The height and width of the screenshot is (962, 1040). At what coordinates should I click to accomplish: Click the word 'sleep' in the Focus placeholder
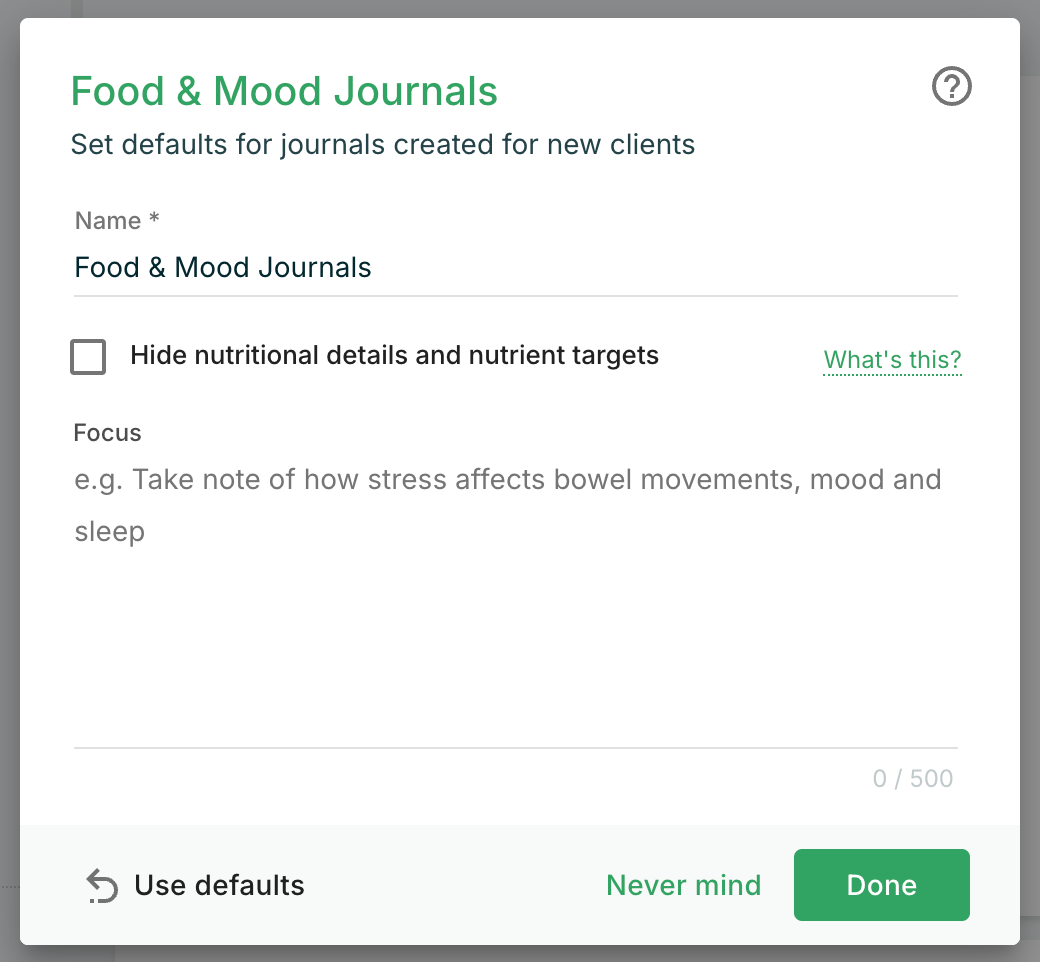click(x=109, y=531)
